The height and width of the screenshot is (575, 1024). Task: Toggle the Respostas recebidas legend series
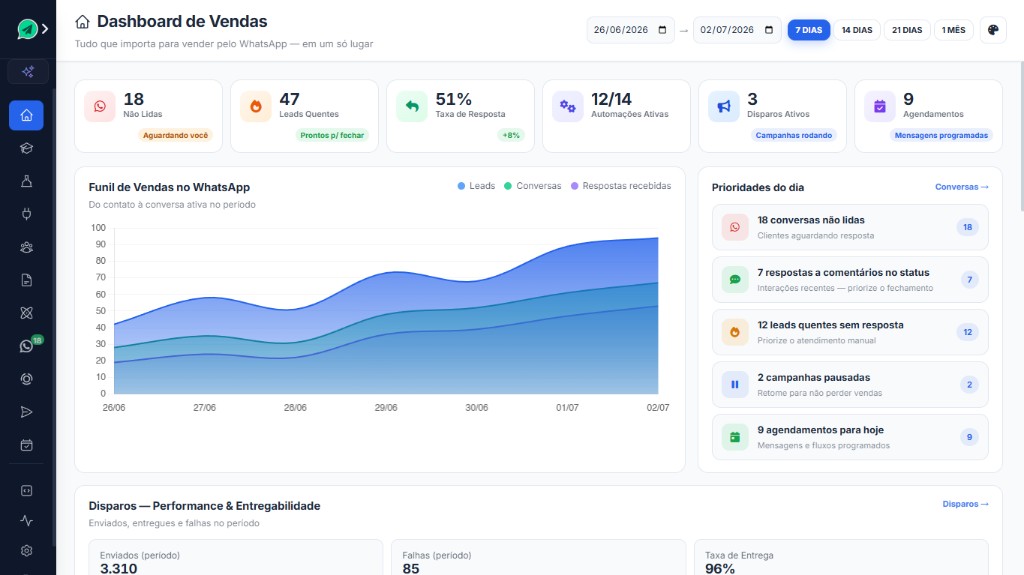tap(621, 186)
